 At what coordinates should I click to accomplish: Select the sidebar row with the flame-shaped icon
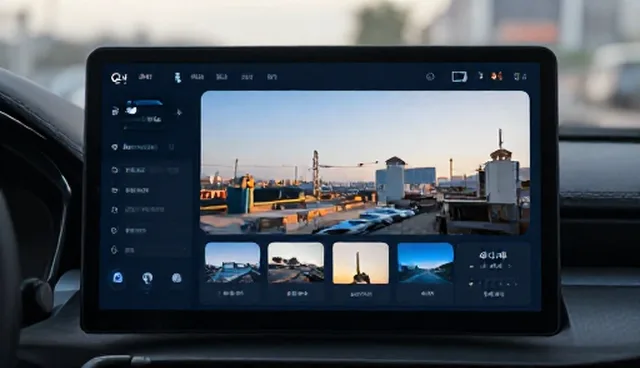(146, 250)
